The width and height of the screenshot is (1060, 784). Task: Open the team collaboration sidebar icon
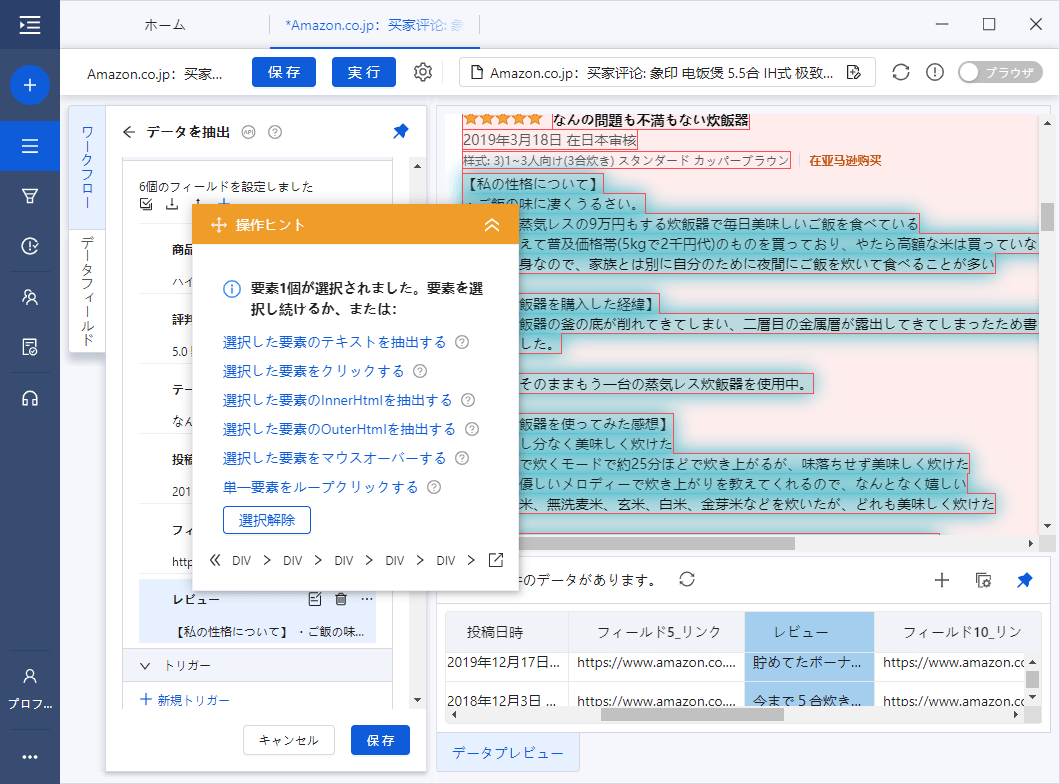30,297
